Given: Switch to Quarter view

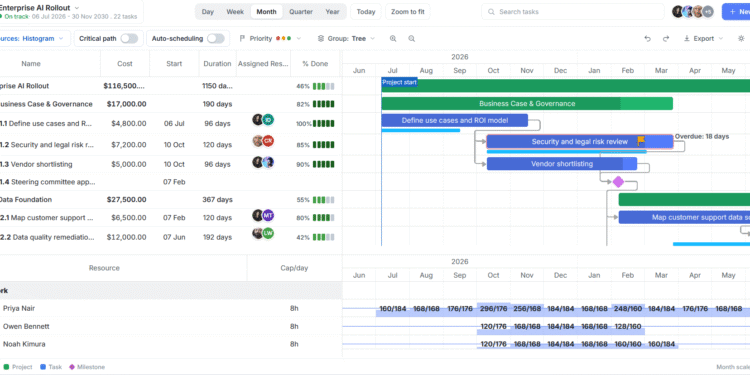Looking at the screenshot, I should [x=301, y=12].
